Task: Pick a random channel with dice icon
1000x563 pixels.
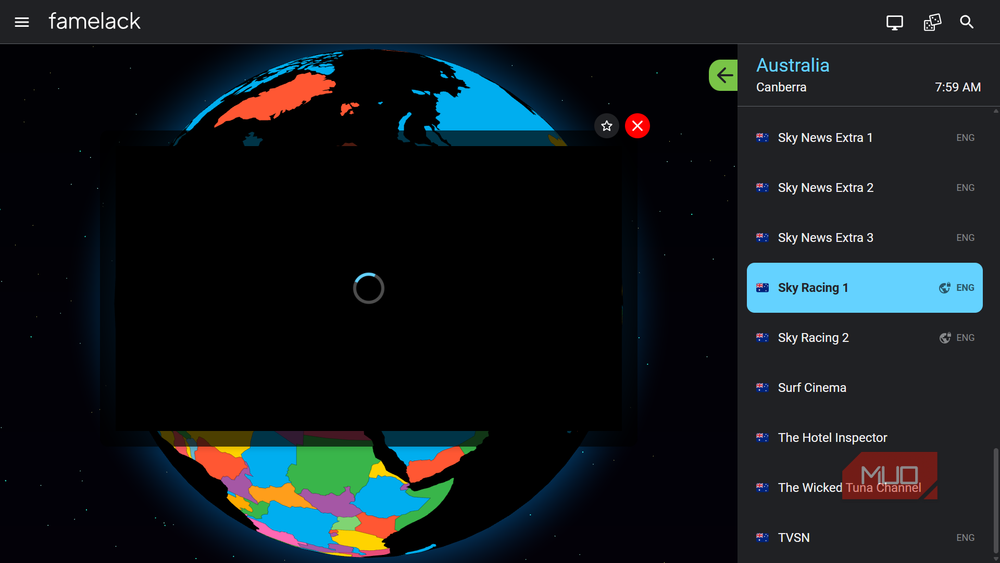Action: [x=932, y=22]
